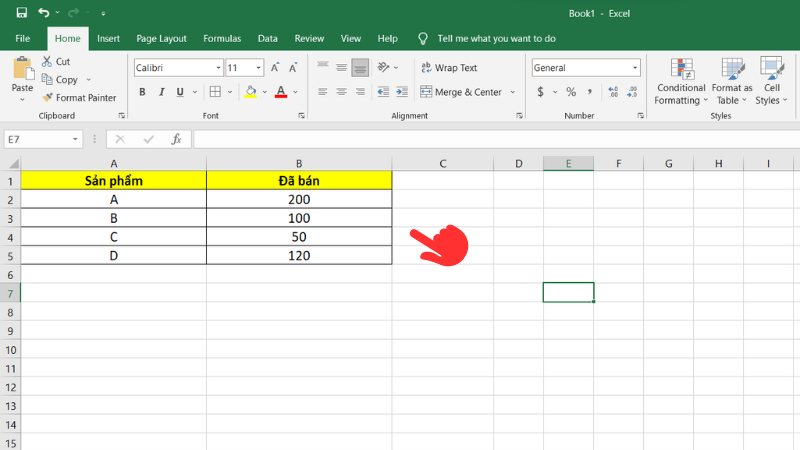Open the Formulas ribbon tab

[221, 38]
